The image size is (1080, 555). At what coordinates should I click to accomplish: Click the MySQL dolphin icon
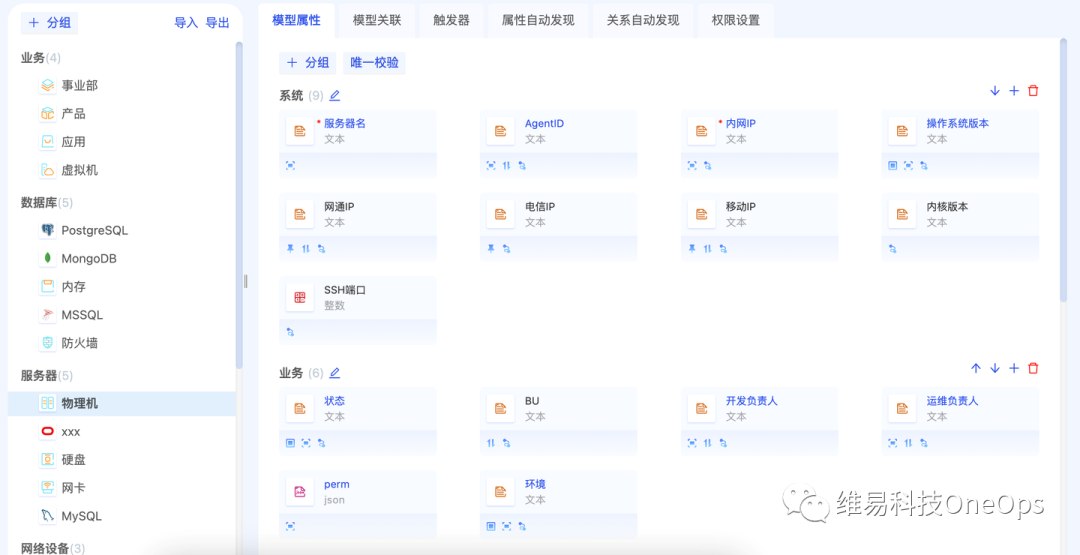[48, 516]
